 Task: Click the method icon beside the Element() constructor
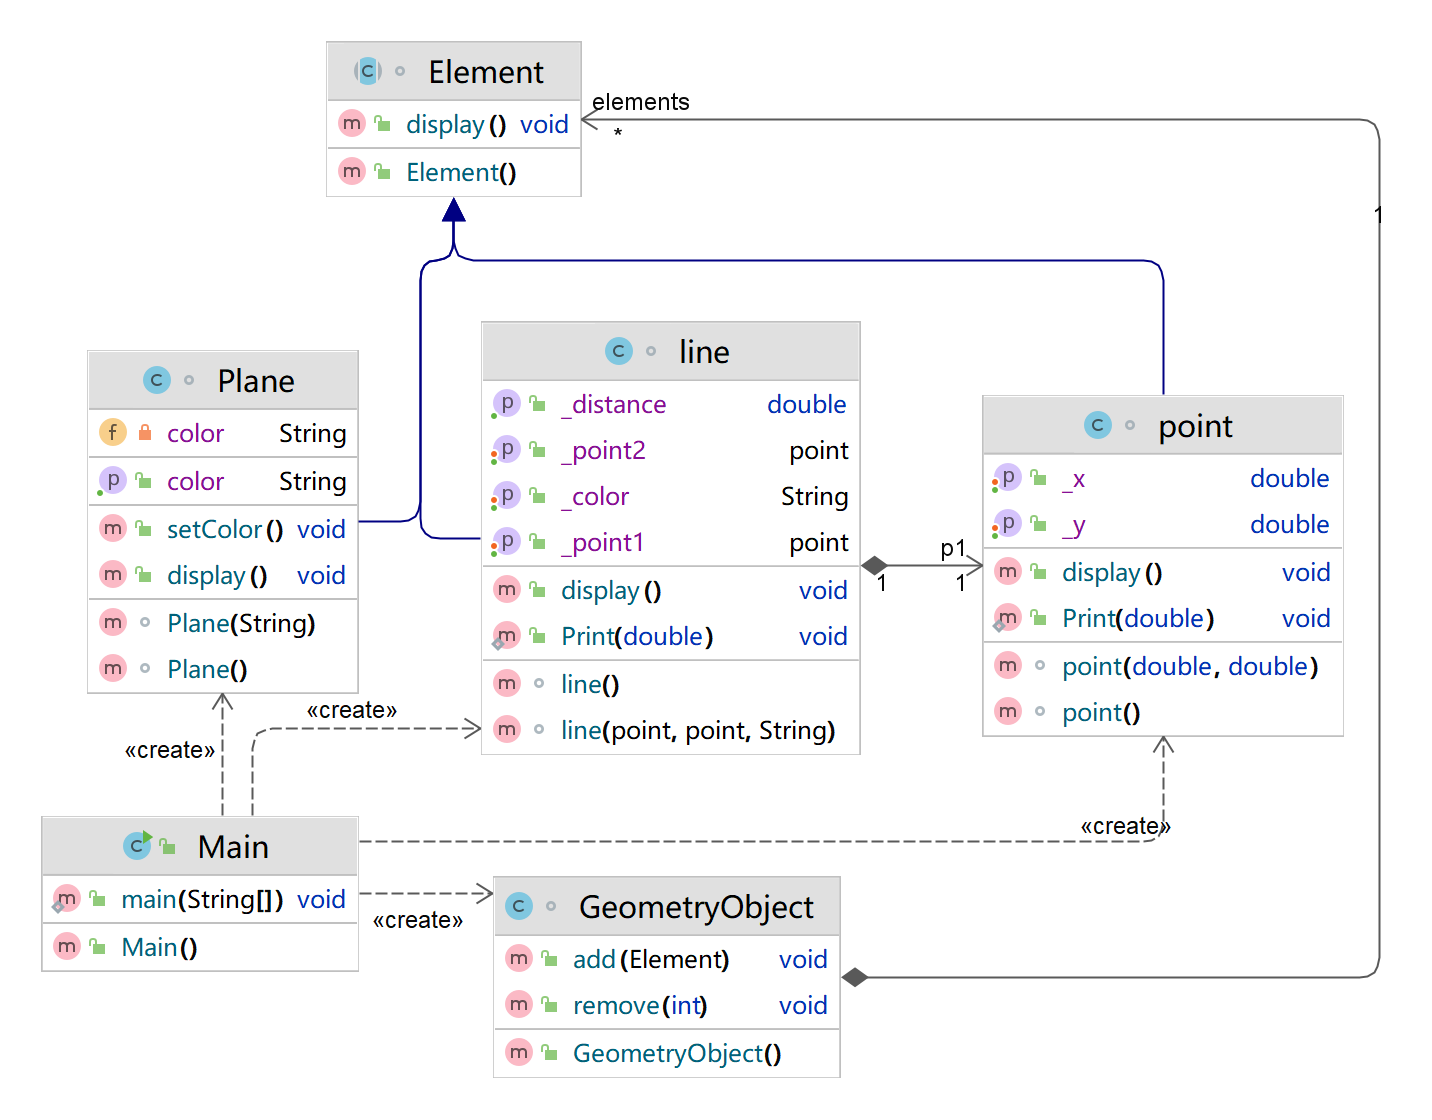point(351,172)
